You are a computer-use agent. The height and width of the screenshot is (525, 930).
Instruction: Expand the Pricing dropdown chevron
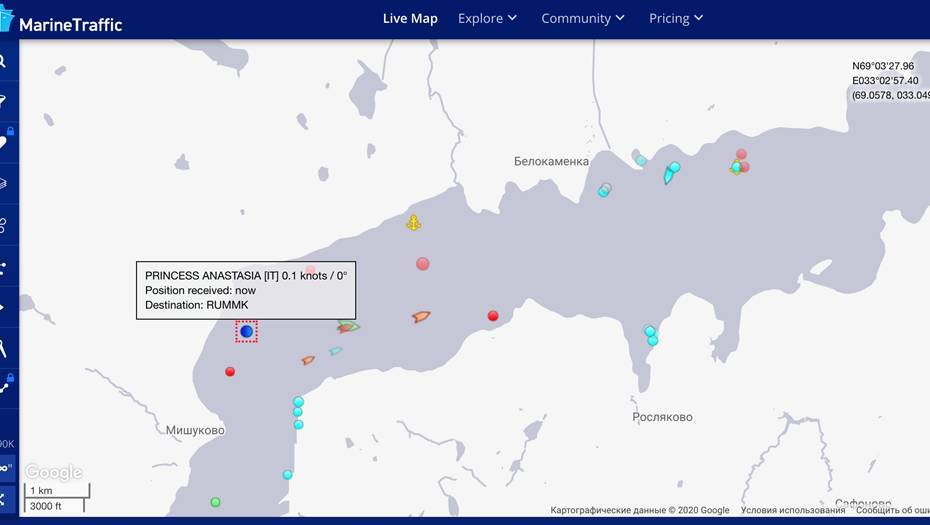699,18
